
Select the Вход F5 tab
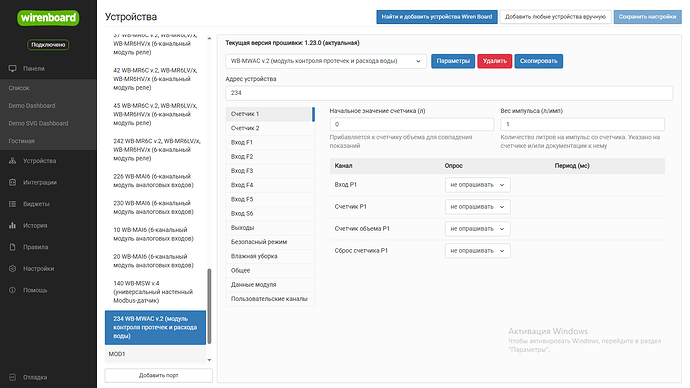270,199
